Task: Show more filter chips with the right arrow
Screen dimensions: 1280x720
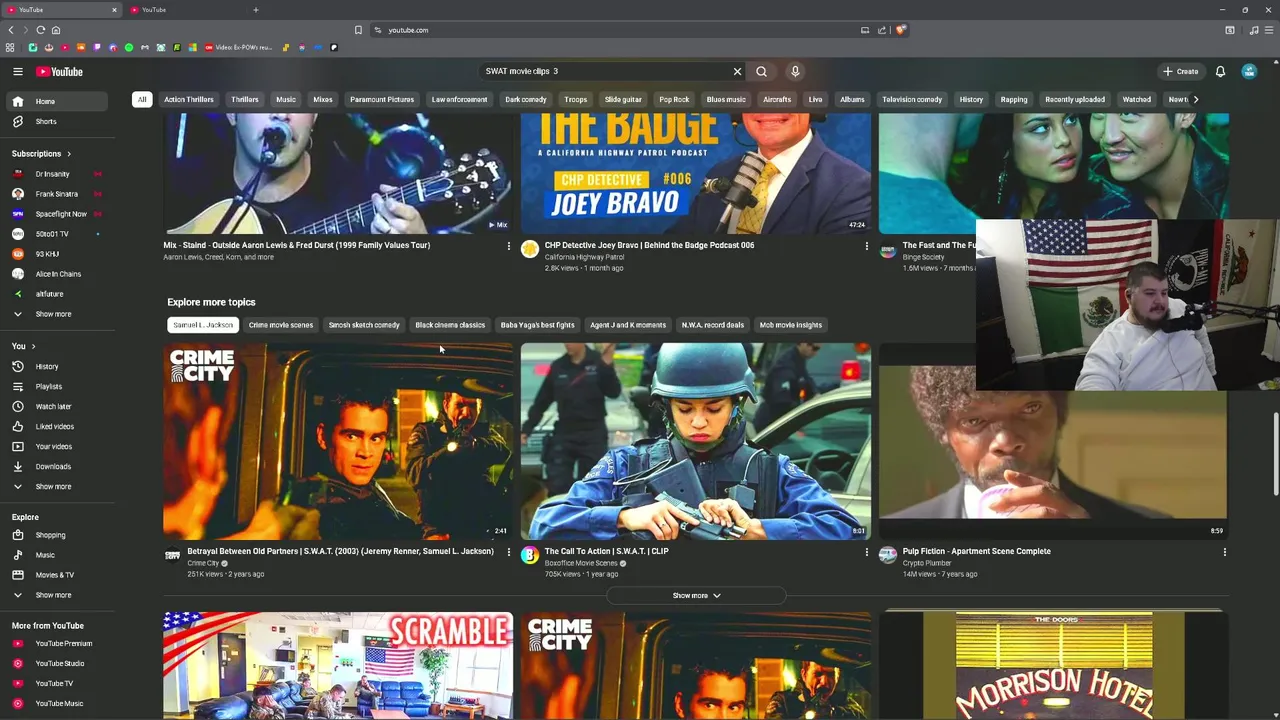Action: coord(1195,99)
